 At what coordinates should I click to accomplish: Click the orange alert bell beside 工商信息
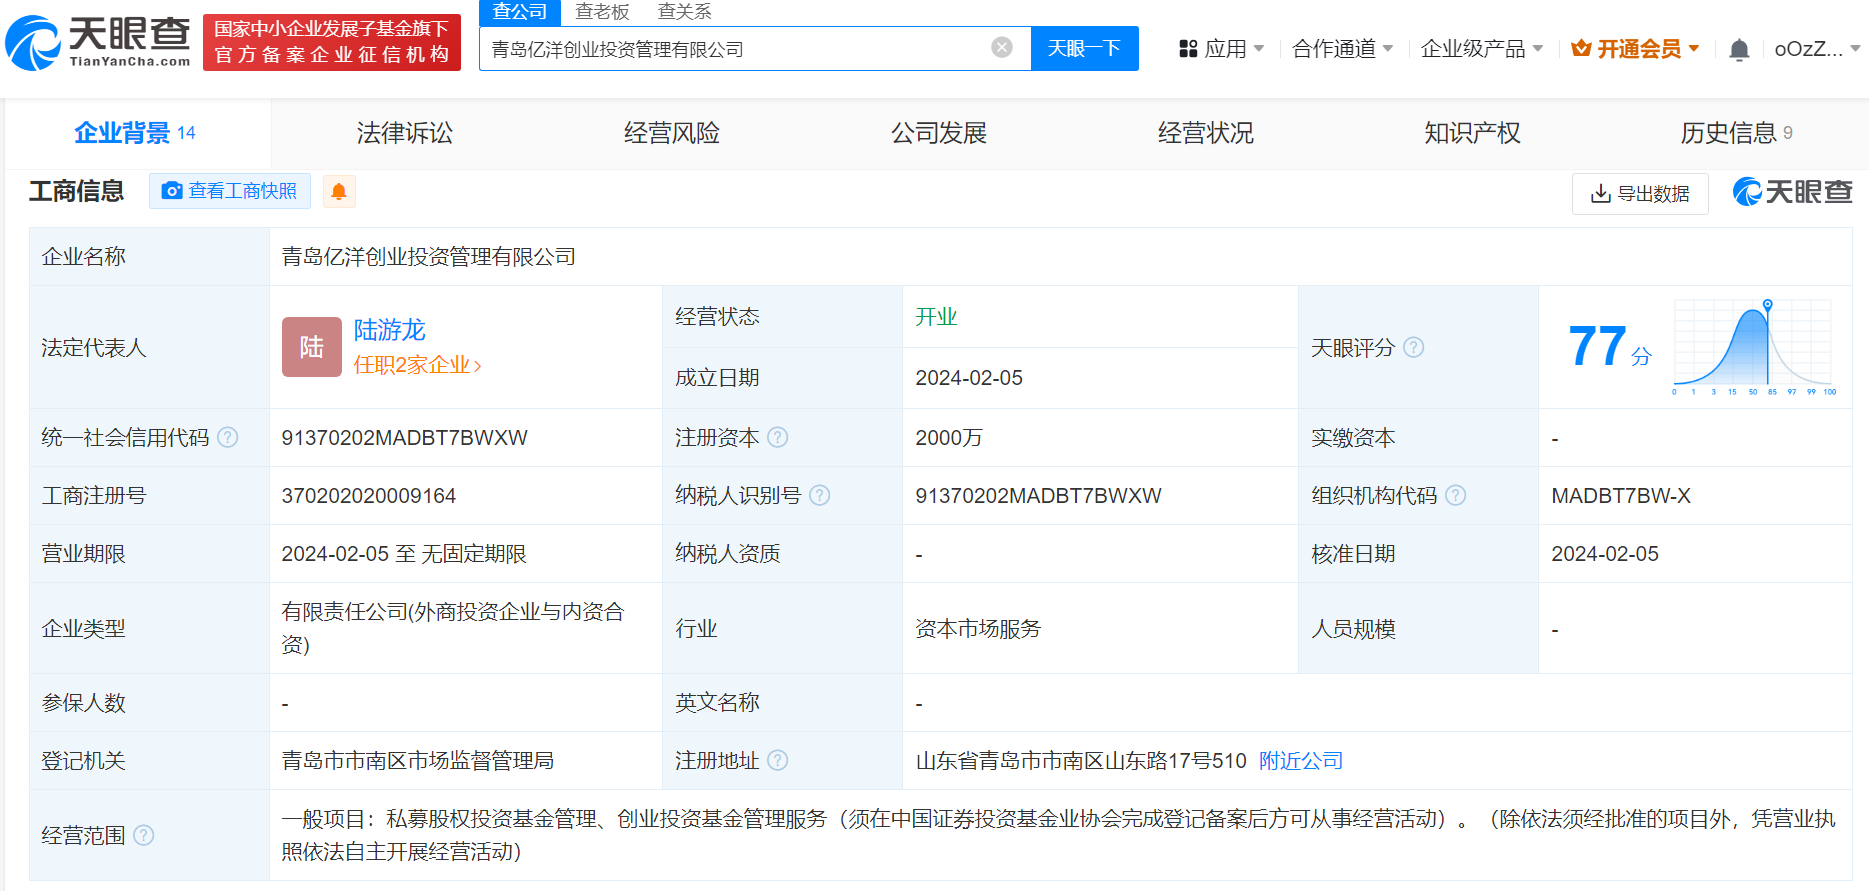[x=339, y=191]
